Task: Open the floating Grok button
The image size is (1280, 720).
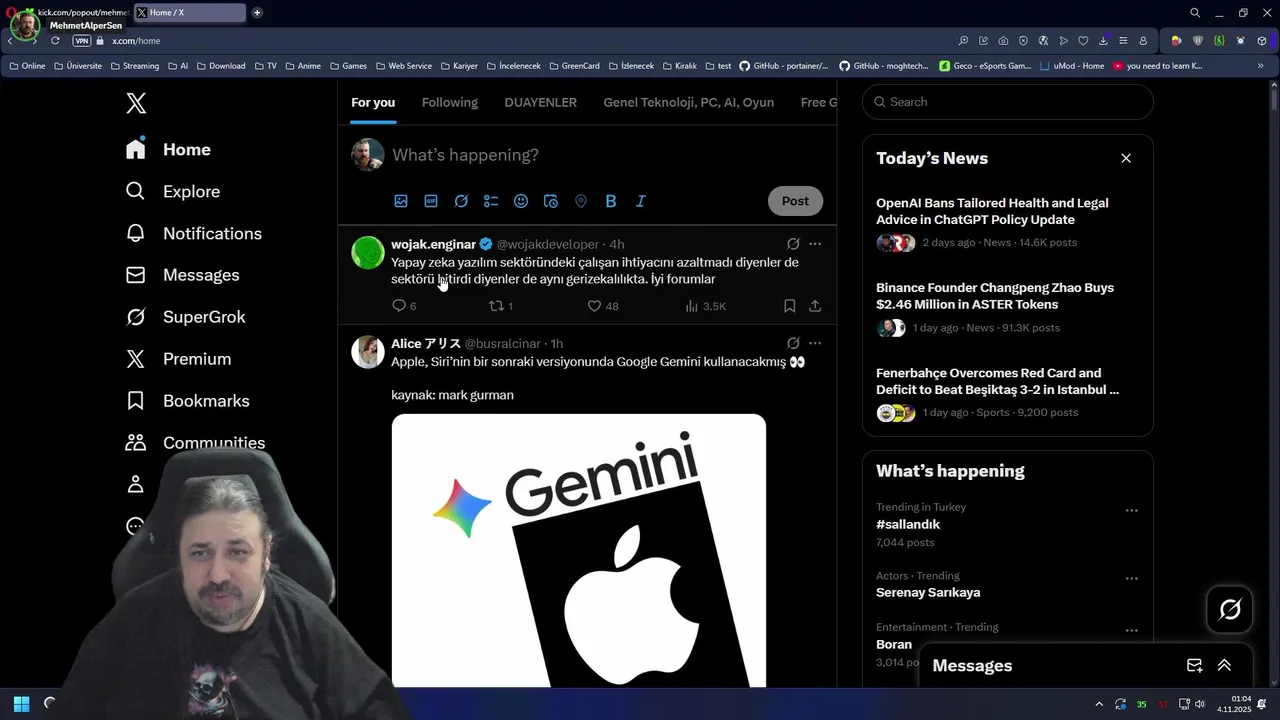Action: pos(1230,609)
